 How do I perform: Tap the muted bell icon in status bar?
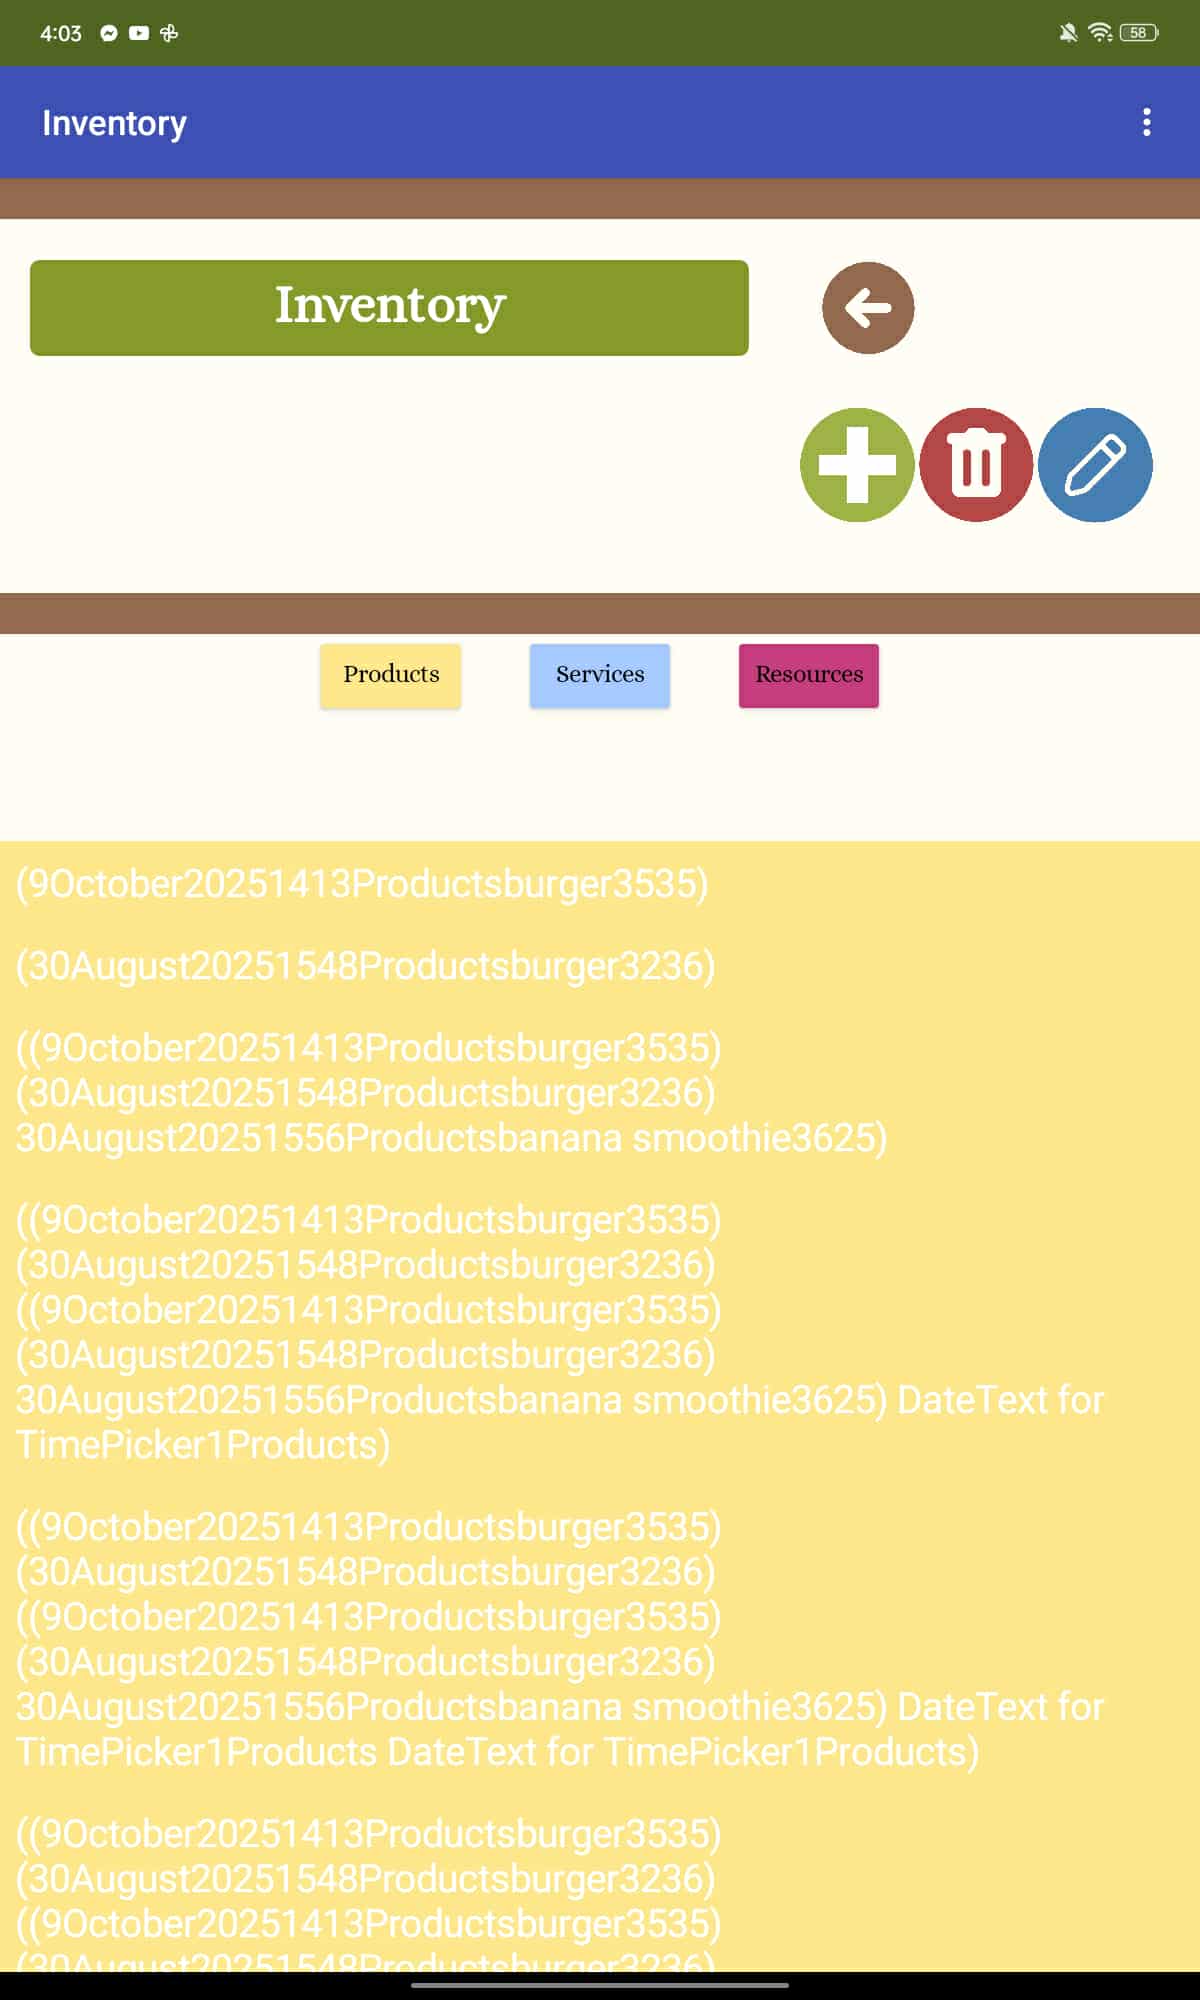[1068, 33]
